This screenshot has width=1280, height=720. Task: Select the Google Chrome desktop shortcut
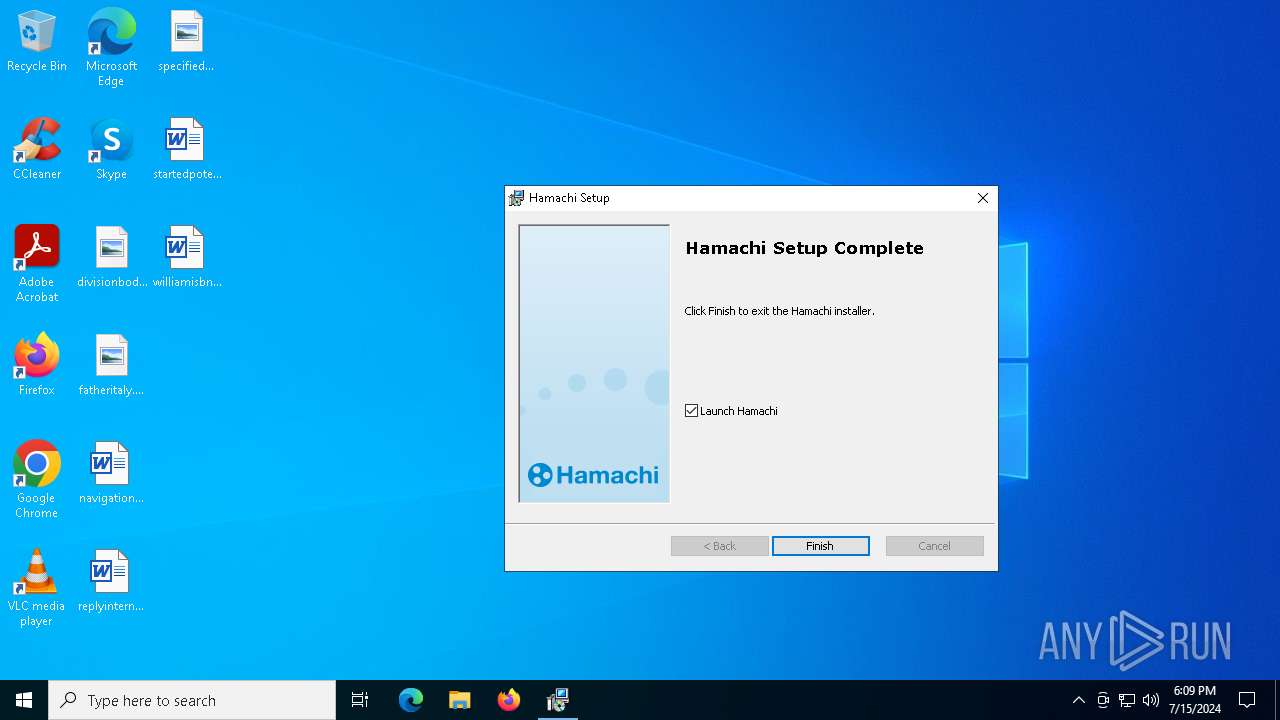point(37,480)
